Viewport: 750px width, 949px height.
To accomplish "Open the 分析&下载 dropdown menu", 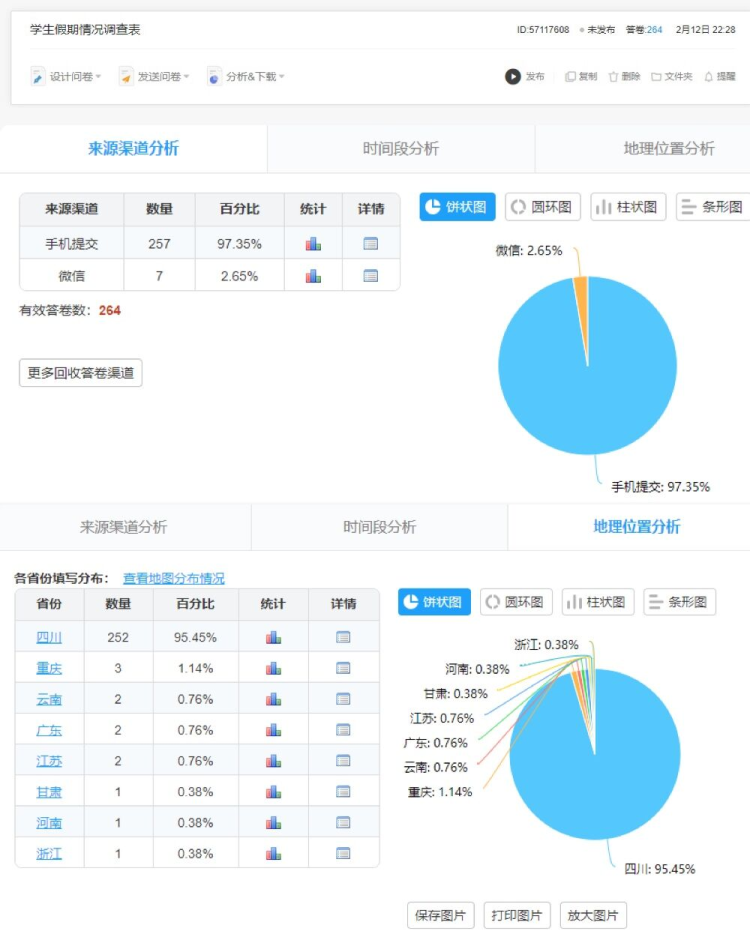I will pos(246,76).
